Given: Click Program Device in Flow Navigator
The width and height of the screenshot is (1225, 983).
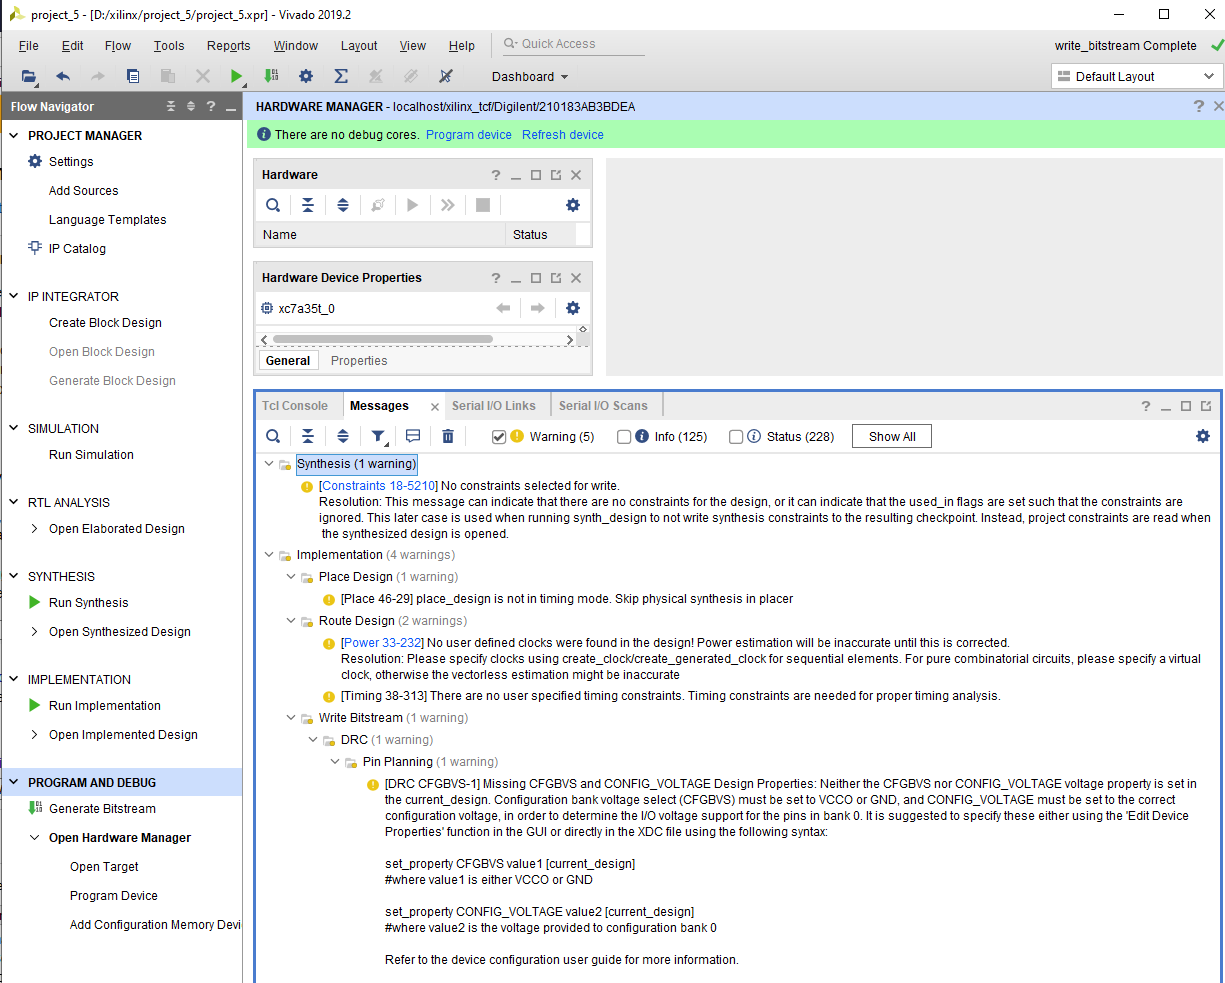Looking at the screenshot, I should coord(114,895).
